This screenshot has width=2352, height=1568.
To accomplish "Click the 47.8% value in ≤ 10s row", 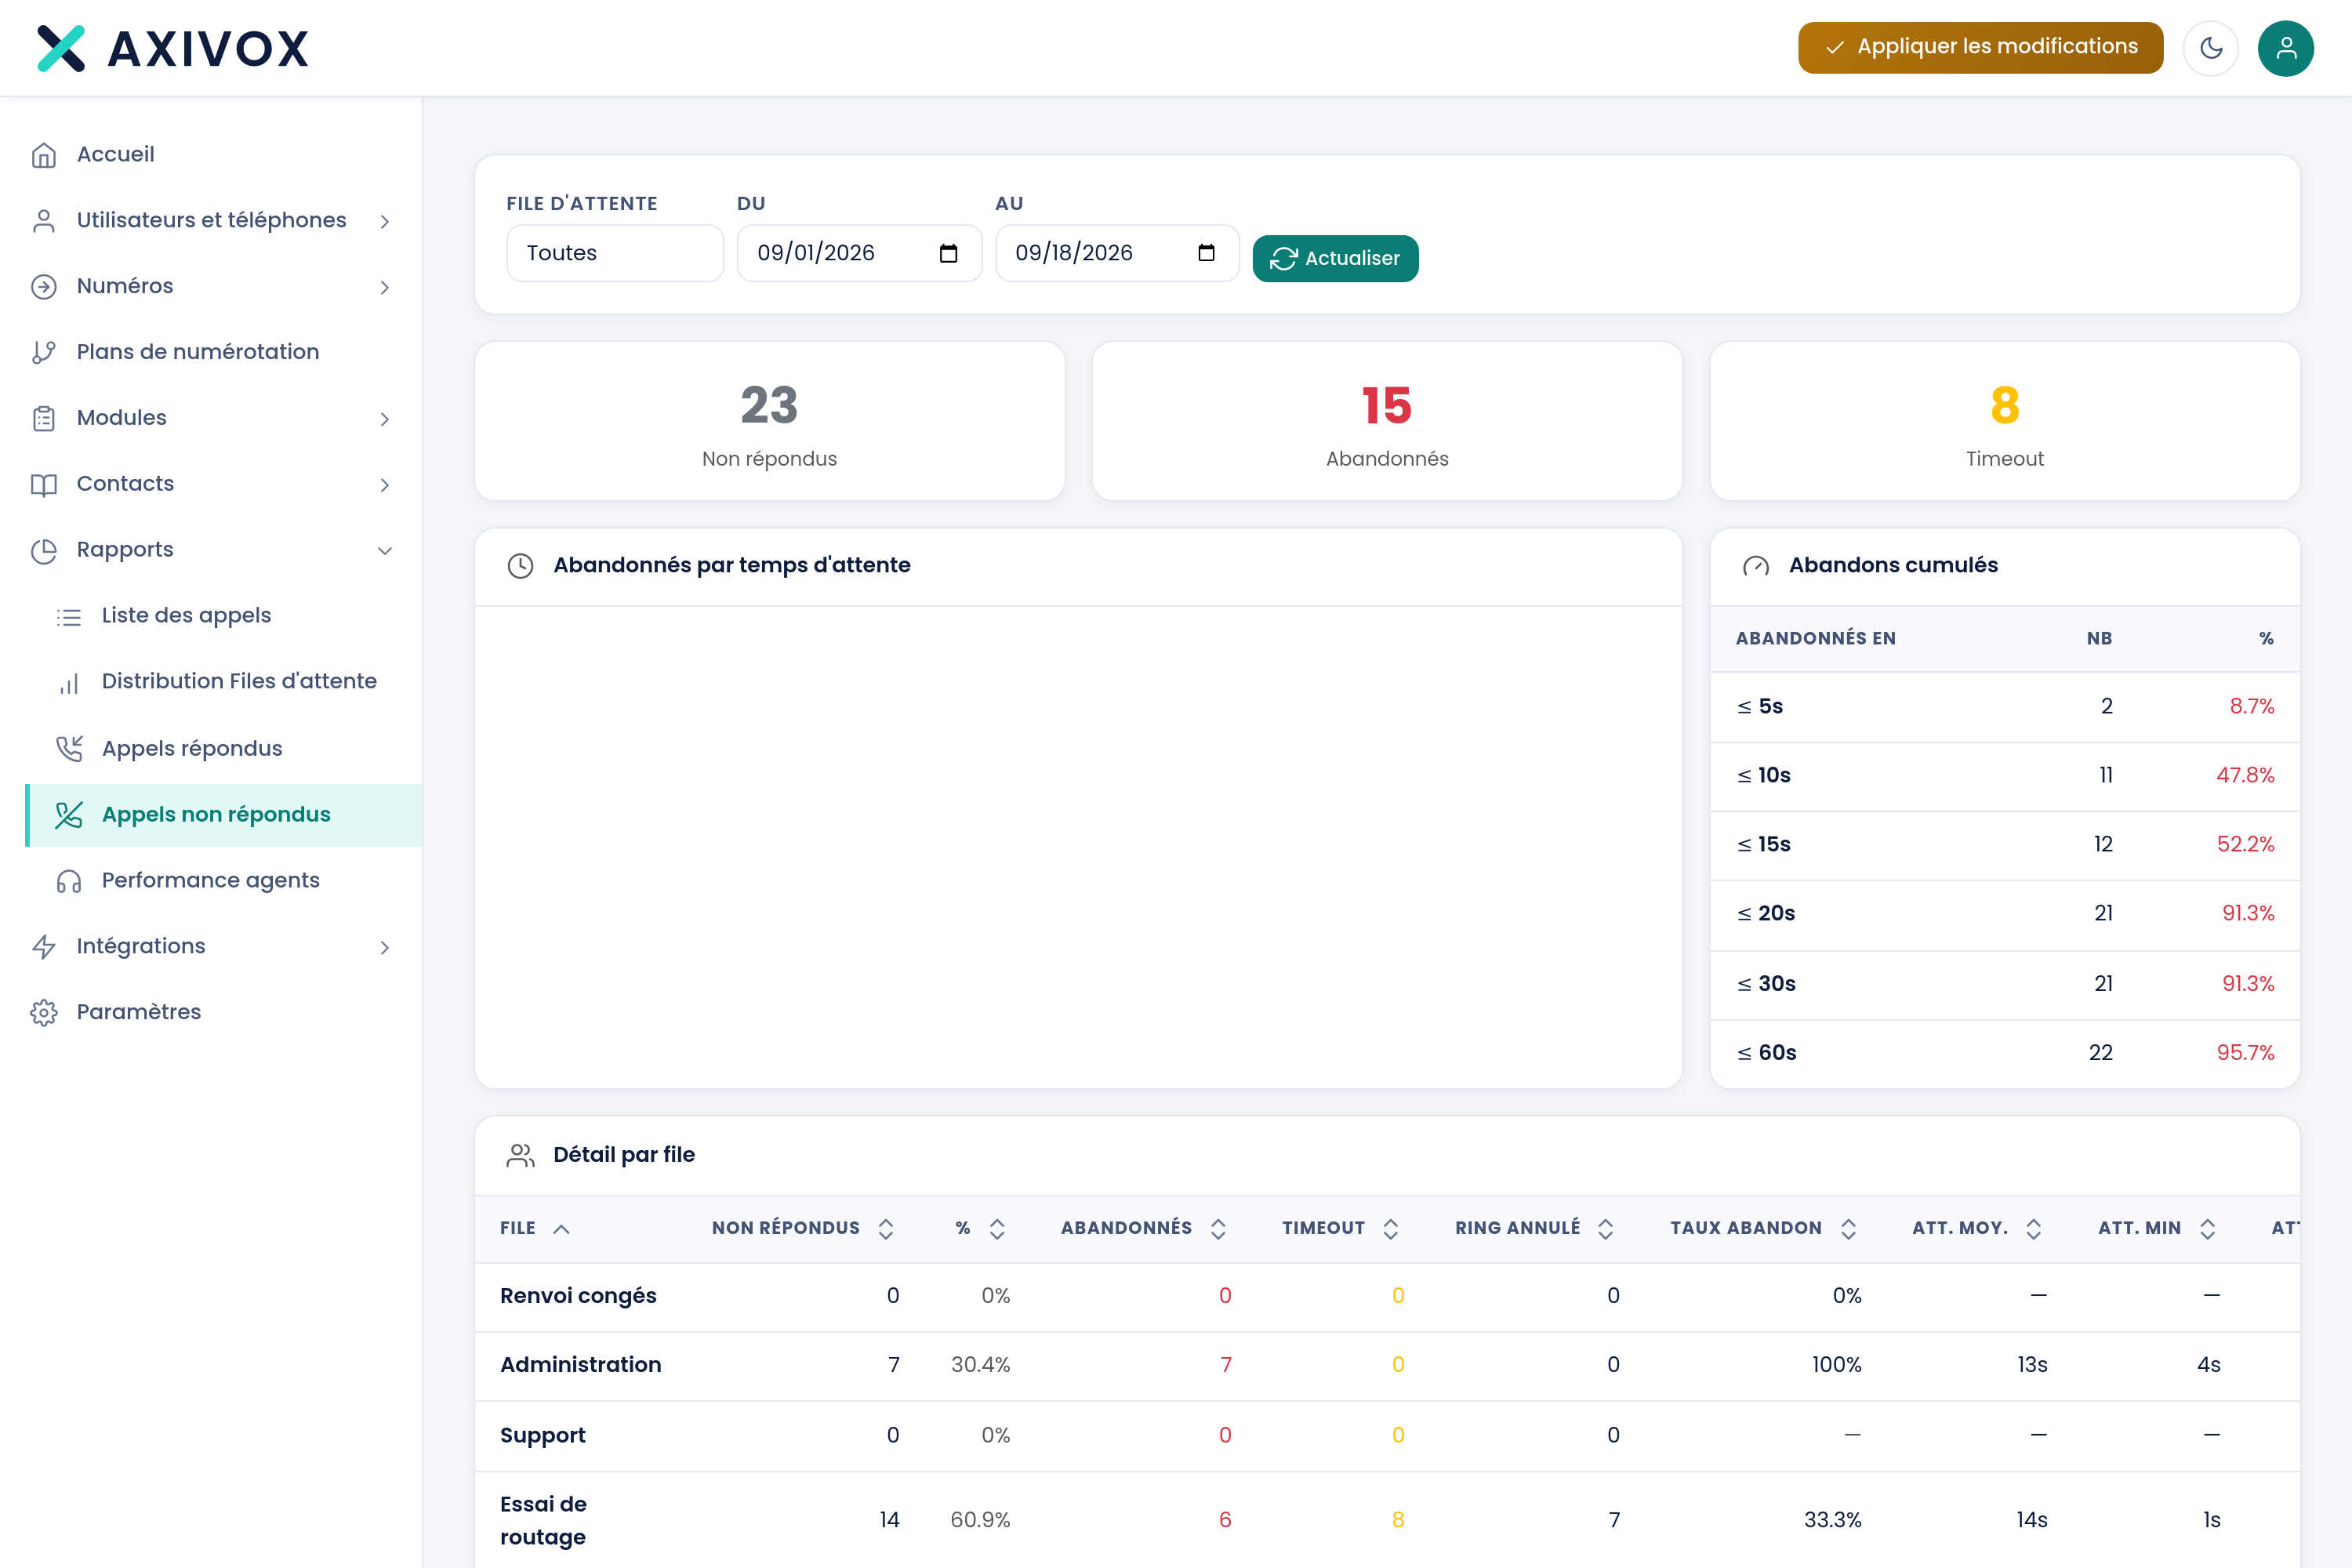I will click(x=2245, y=775).
